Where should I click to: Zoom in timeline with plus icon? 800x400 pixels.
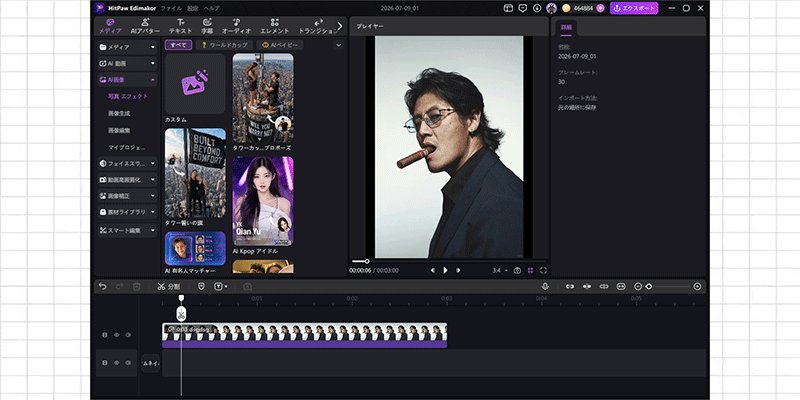pos(697,286)
